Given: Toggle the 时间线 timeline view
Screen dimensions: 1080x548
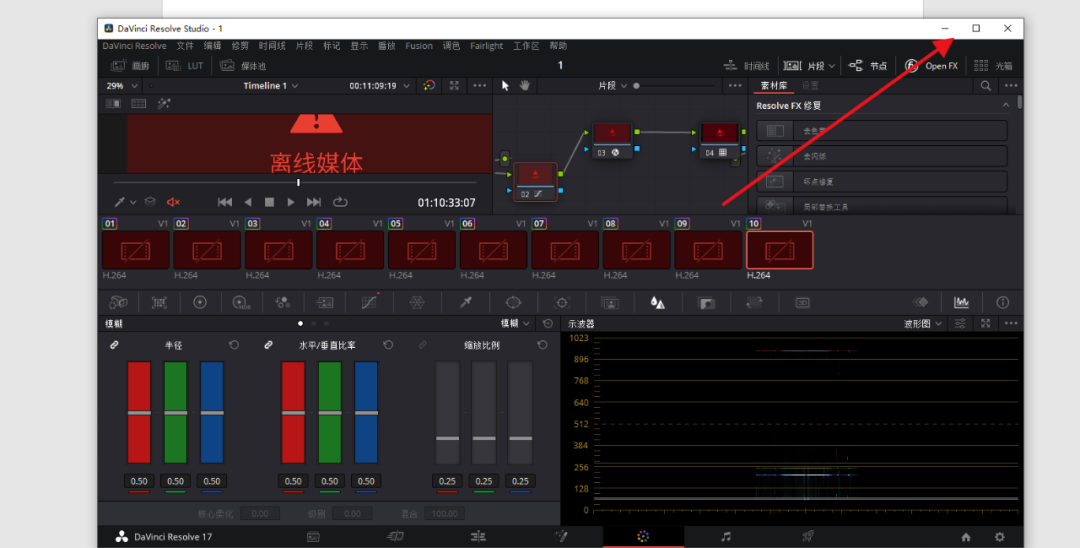Looking at the screenshot, I should pos(746,66).
